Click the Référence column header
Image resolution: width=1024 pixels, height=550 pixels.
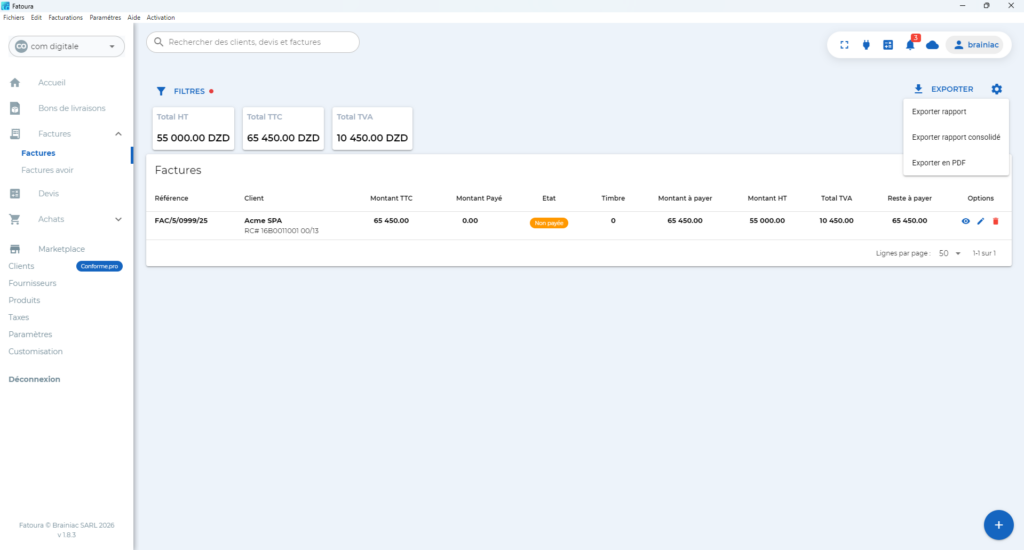[x=171, y=199]
